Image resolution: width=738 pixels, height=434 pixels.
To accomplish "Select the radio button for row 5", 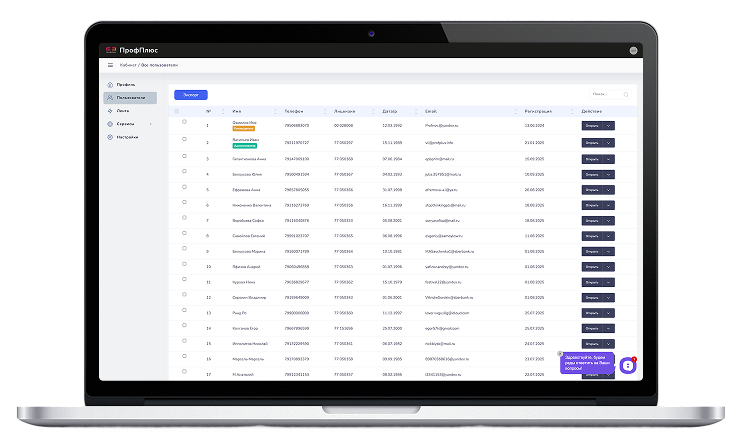I will [x=184, y=188].
